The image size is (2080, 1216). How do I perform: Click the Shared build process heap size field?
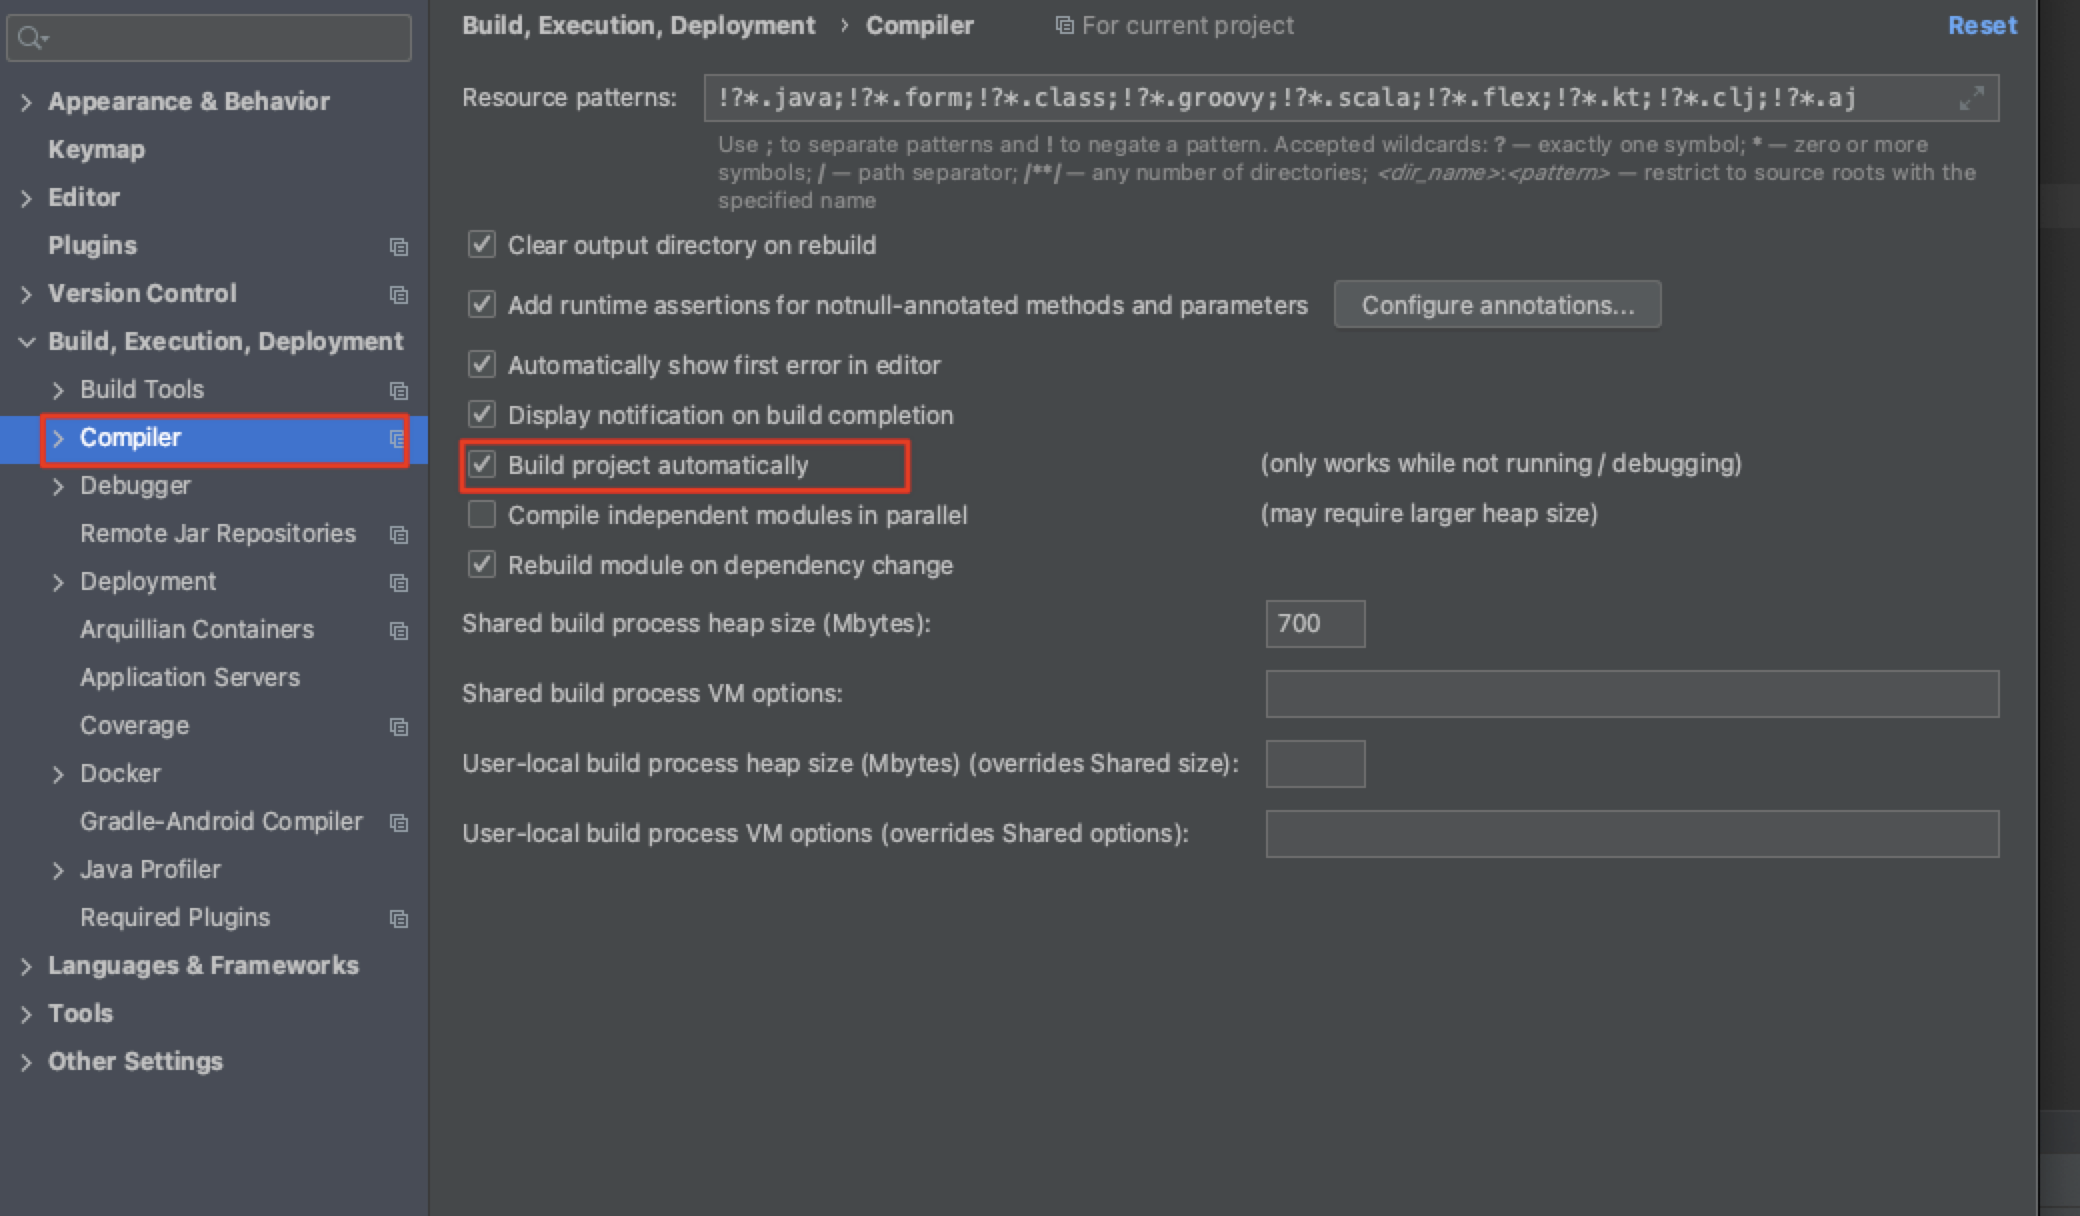coord(1314,624)
